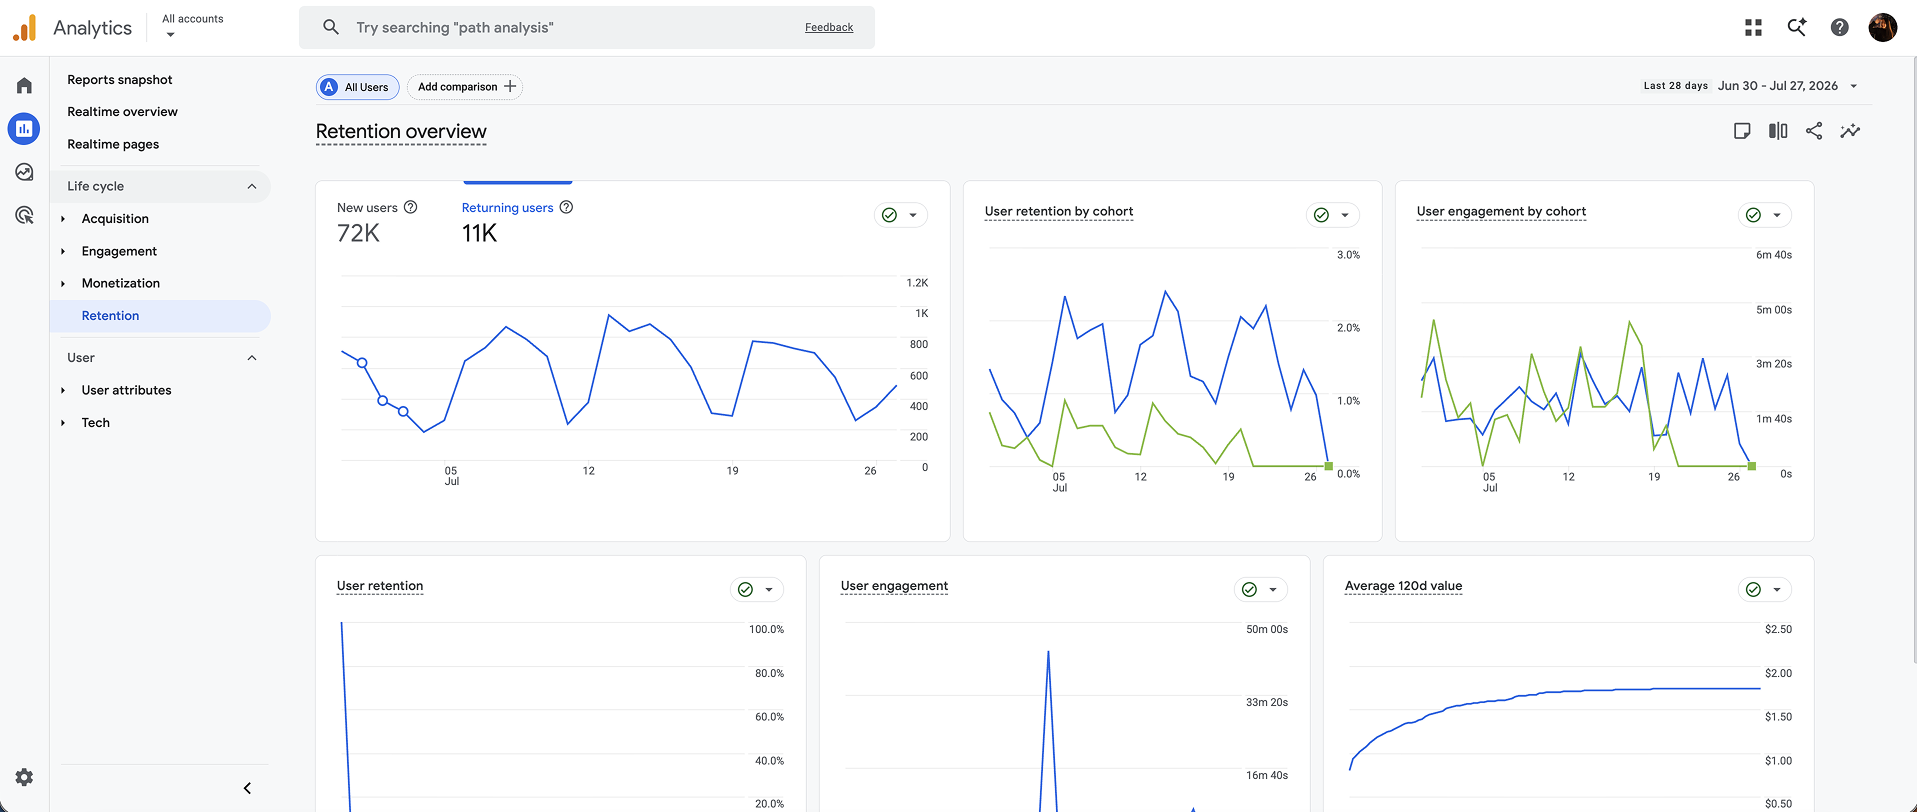
Task: Switch to the New users metric tab
Action: [377, 222]
